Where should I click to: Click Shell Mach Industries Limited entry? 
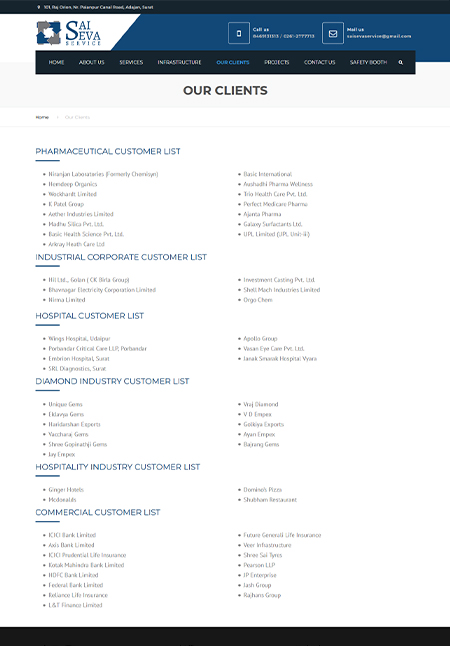pyautogui.click(x=281, y=290)
